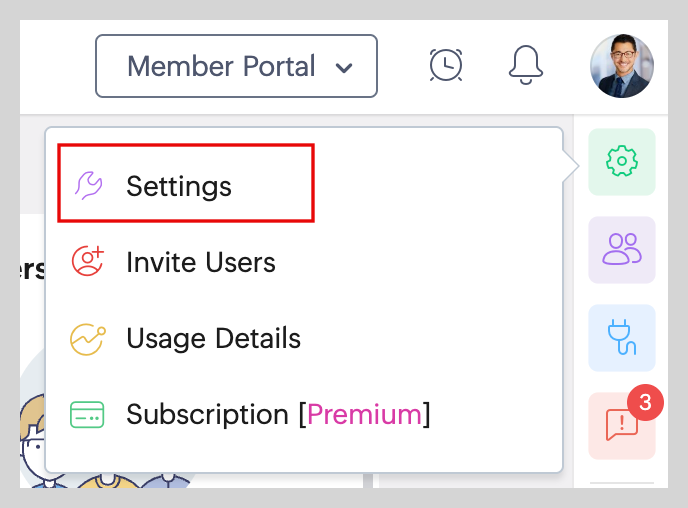The width and height of the screenshot is (688, 508).
Task: Click the Member Portal label text
Action: (x=221, y=67)
